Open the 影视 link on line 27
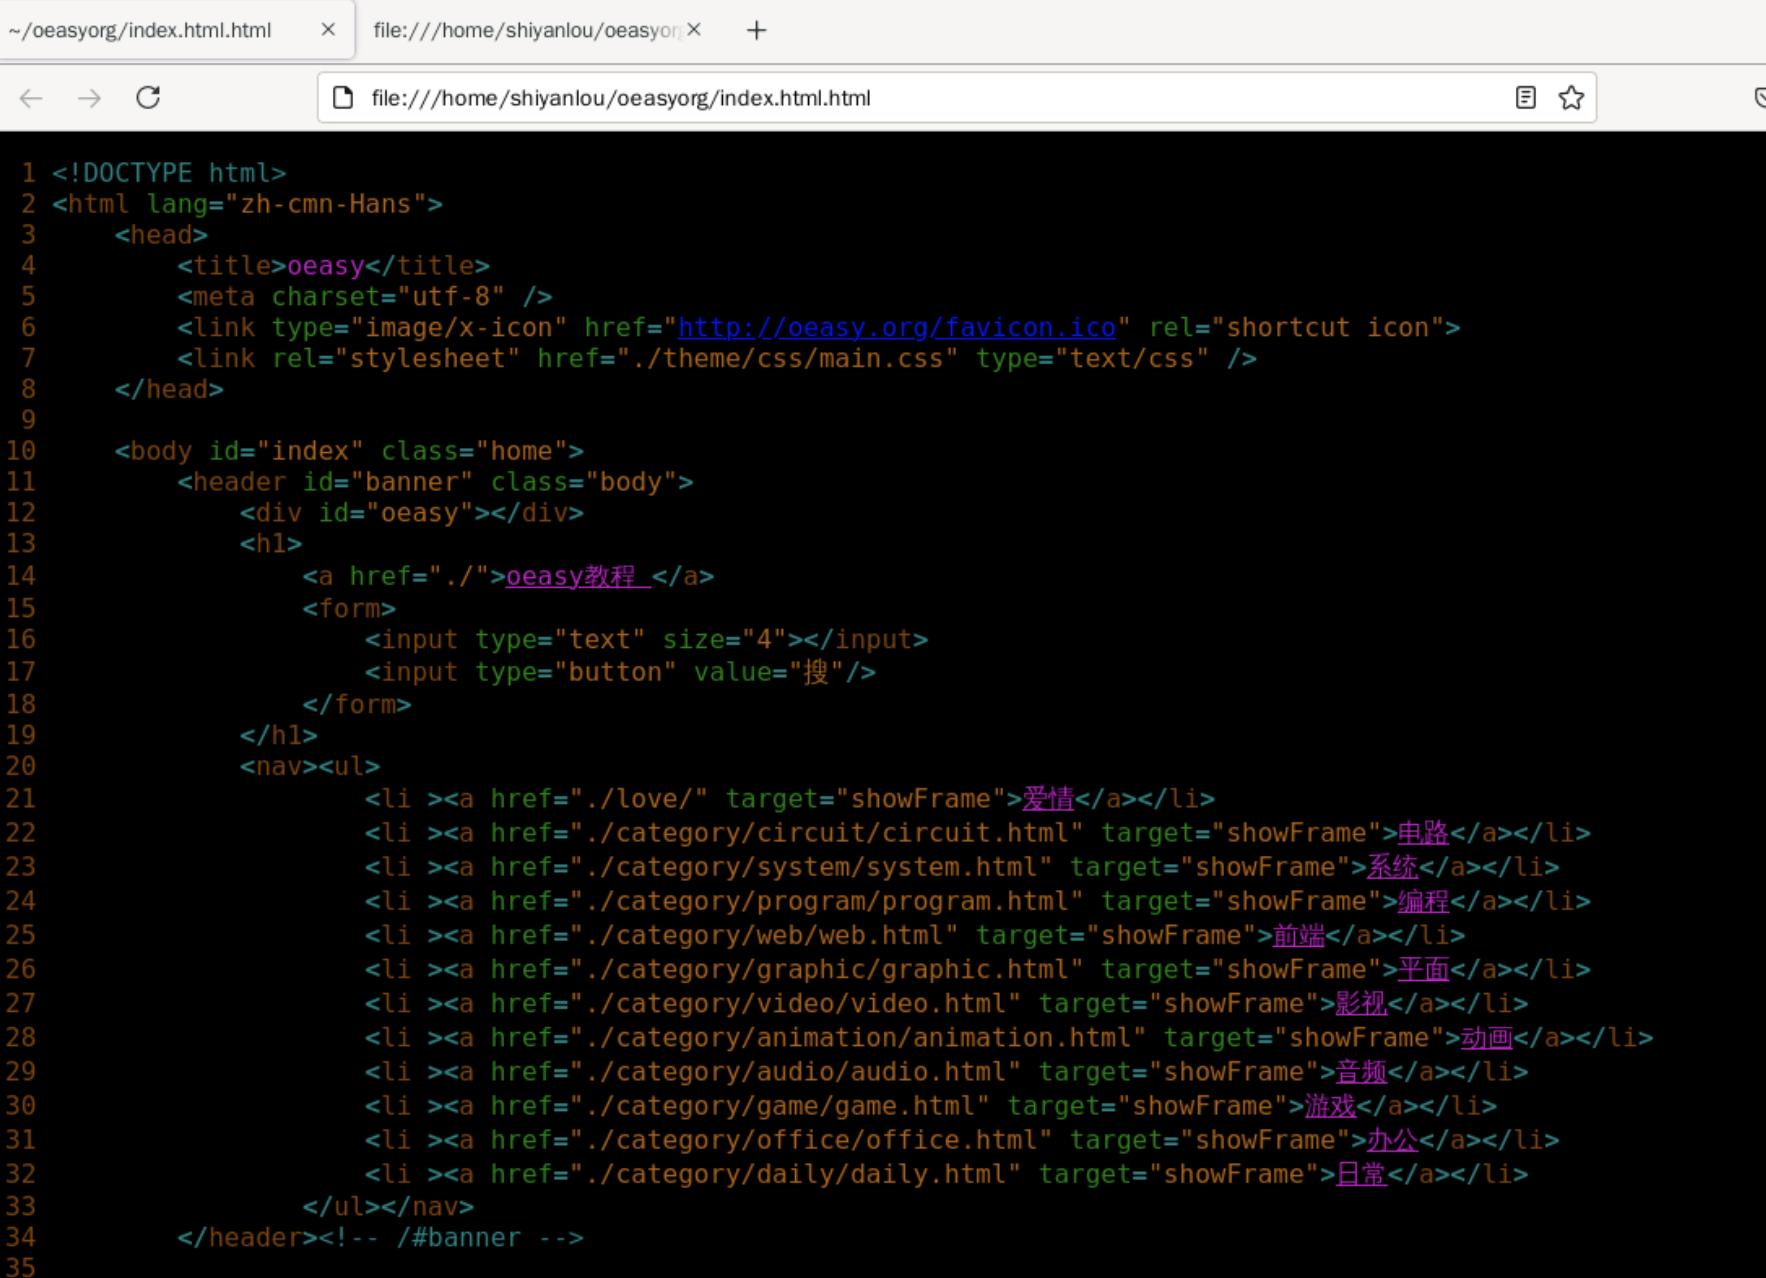The height and width of the screenshot is (1278, 1766). pyautogui.click(x=1361, y=1002)
